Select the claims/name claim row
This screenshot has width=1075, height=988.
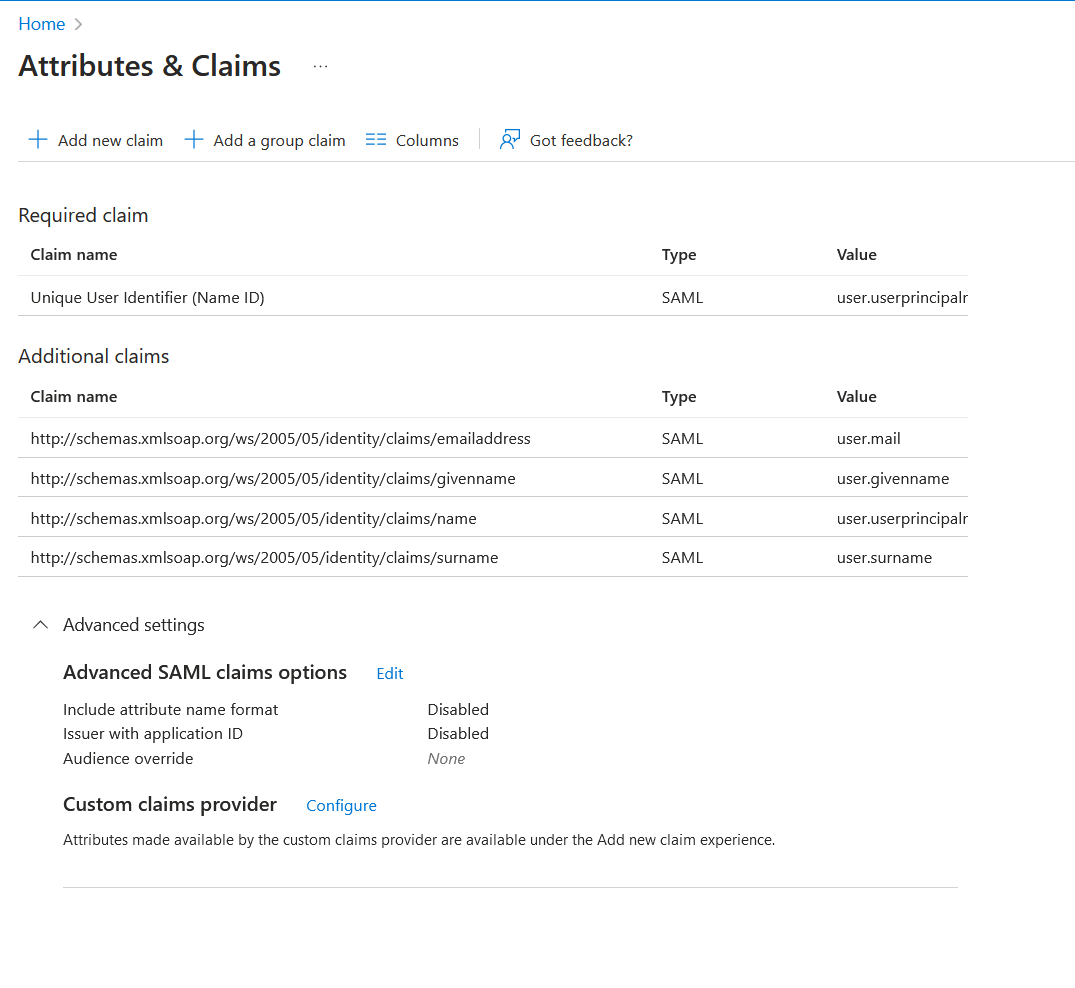493,518
